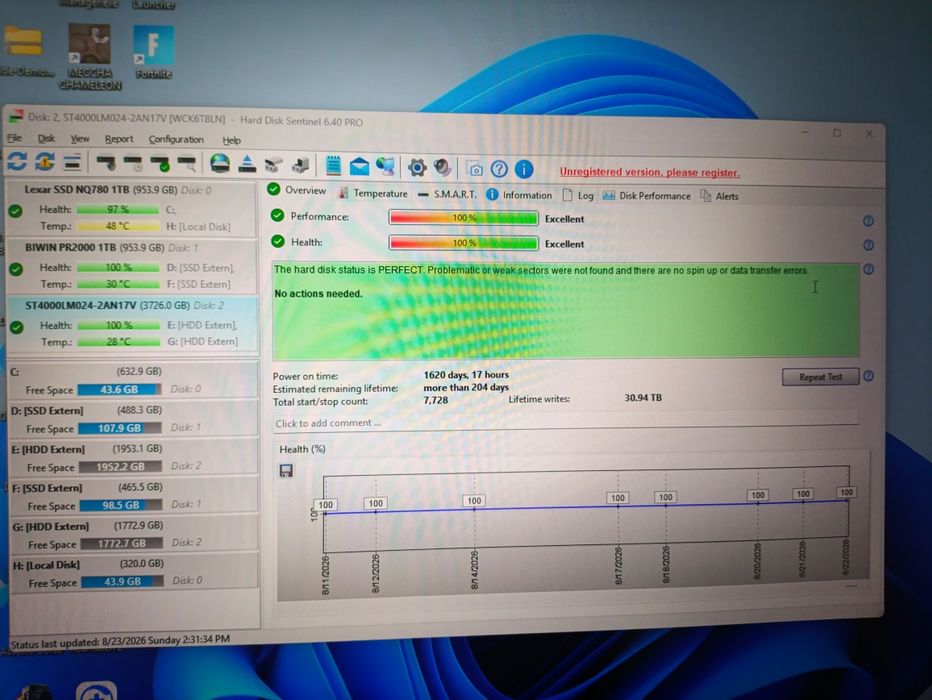Switch to the Information tab
The width and height of the screenshot is (932, 700).
tap(519, 195)
